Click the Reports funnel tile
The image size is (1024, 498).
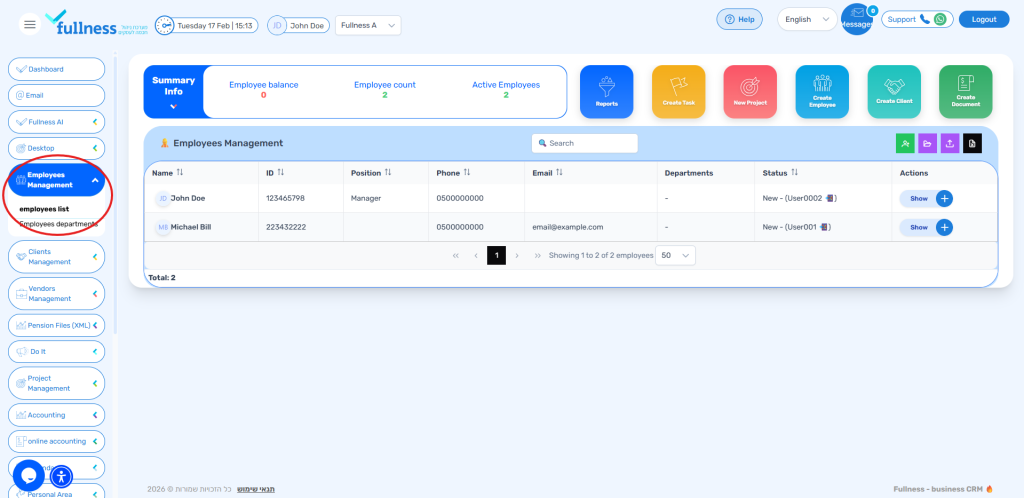coord(606,91)
